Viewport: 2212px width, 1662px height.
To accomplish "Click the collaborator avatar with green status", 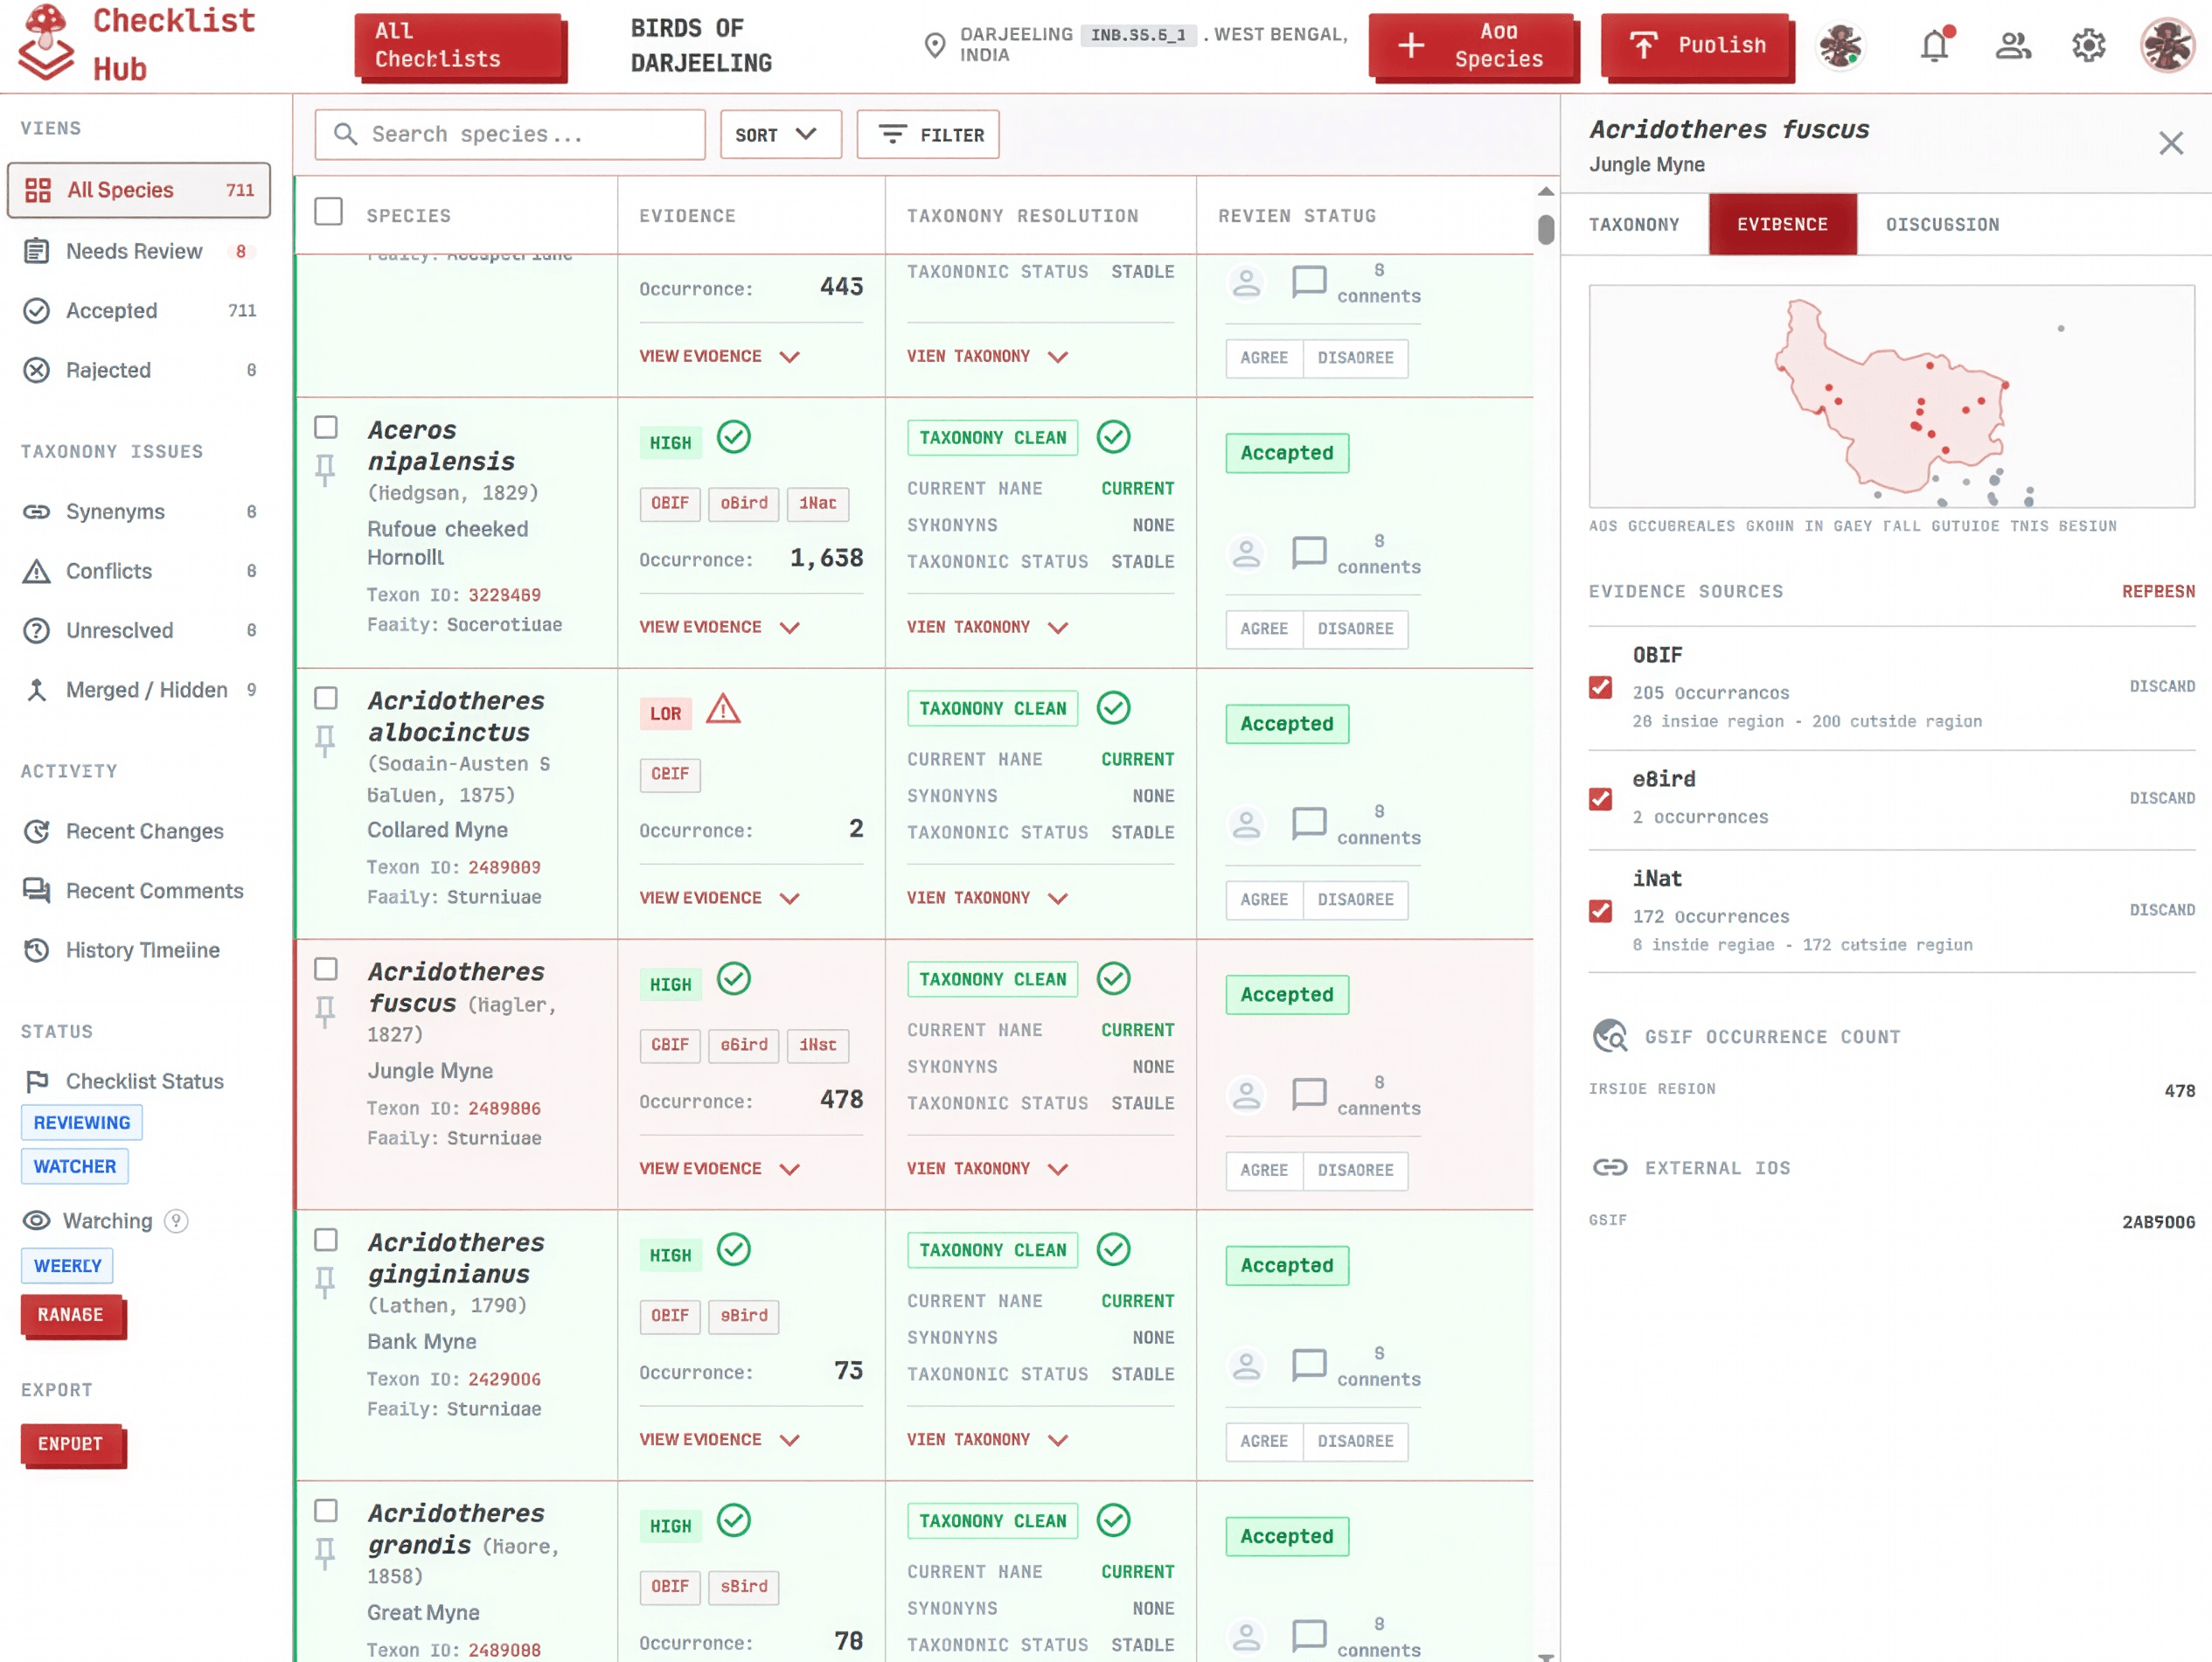I will point(1840,45).
